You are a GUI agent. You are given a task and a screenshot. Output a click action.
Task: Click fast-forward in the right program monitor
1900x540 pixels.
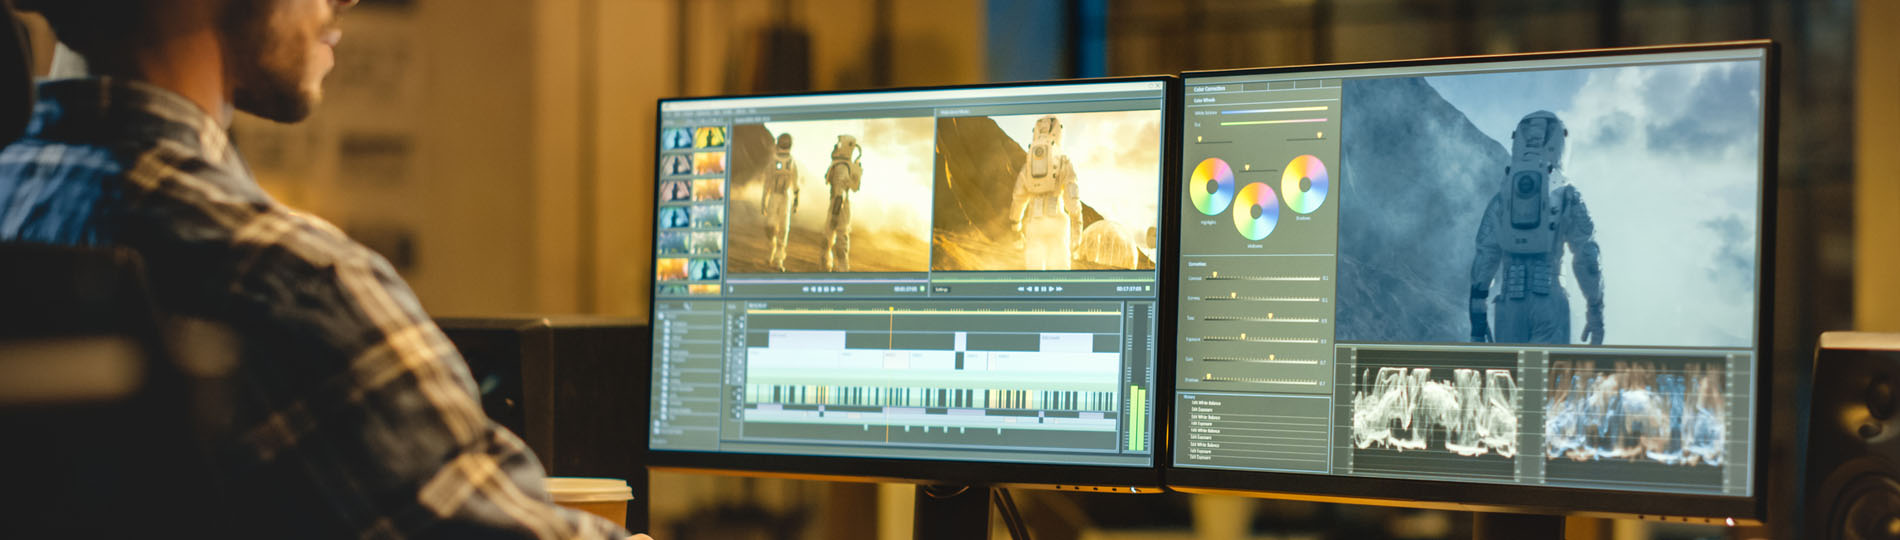(x=1059, y=289)
